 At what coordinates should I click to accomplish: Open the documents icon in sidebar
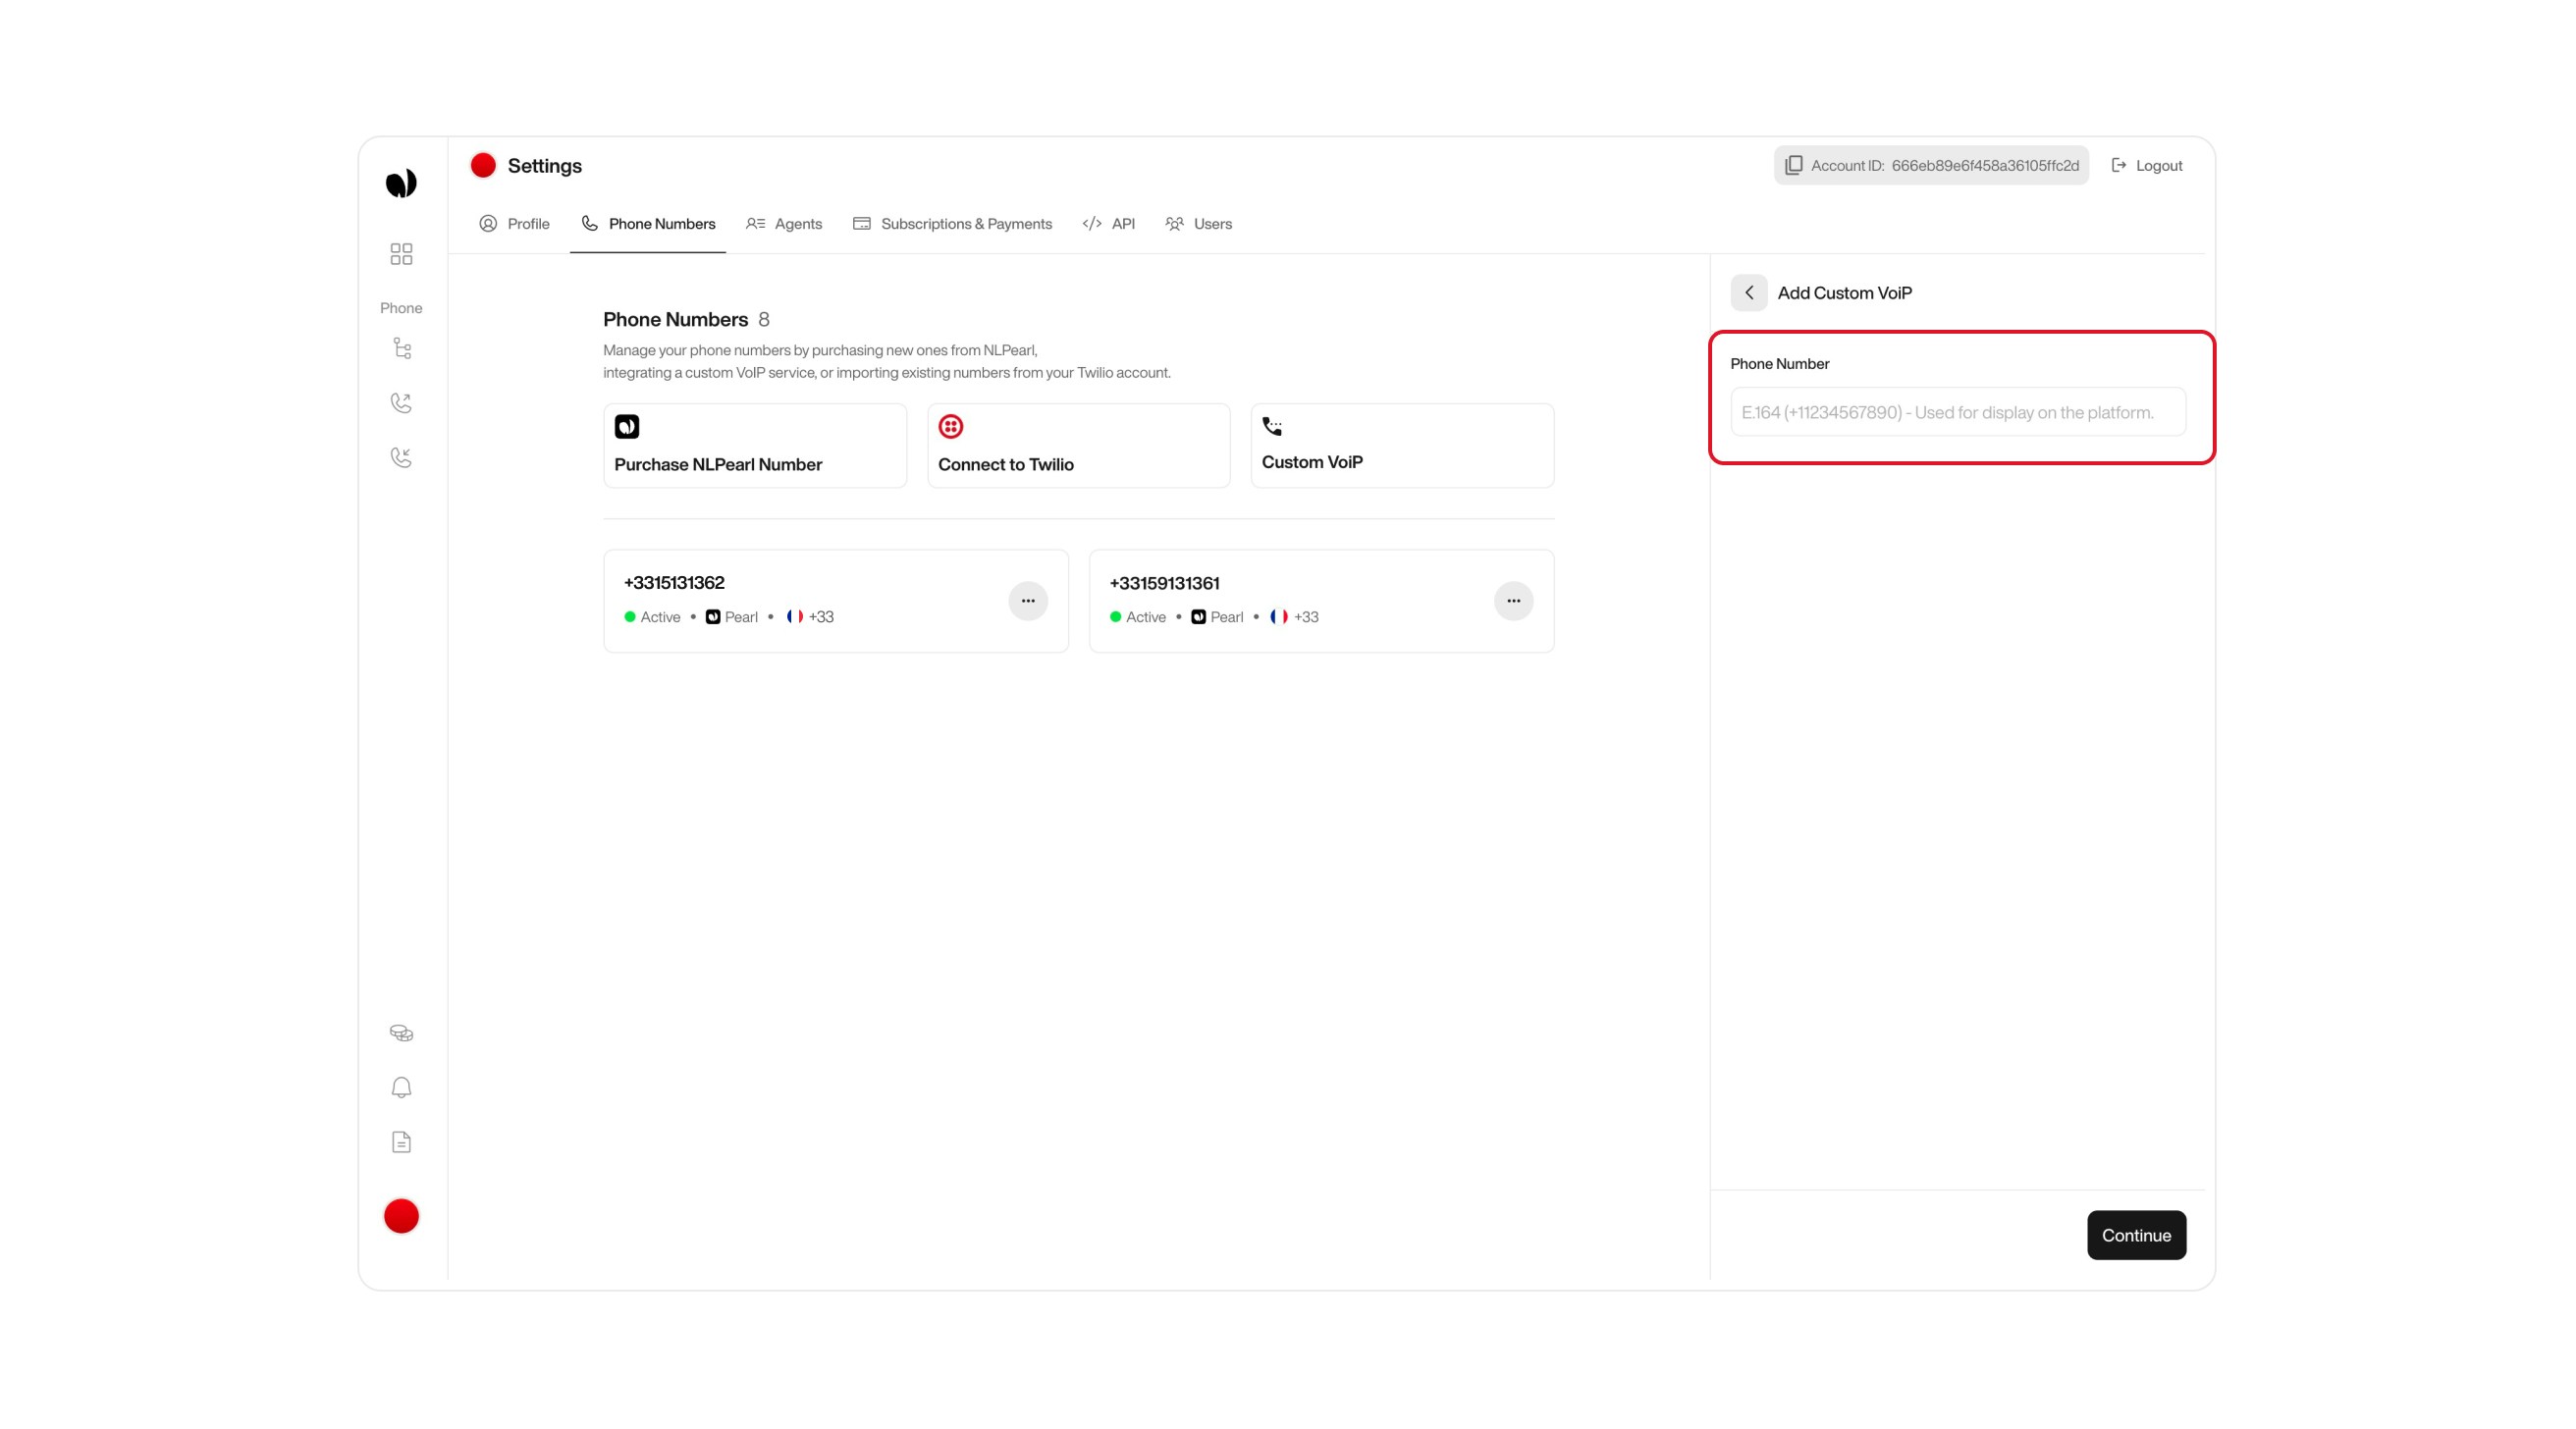[x=401, y=1141]
